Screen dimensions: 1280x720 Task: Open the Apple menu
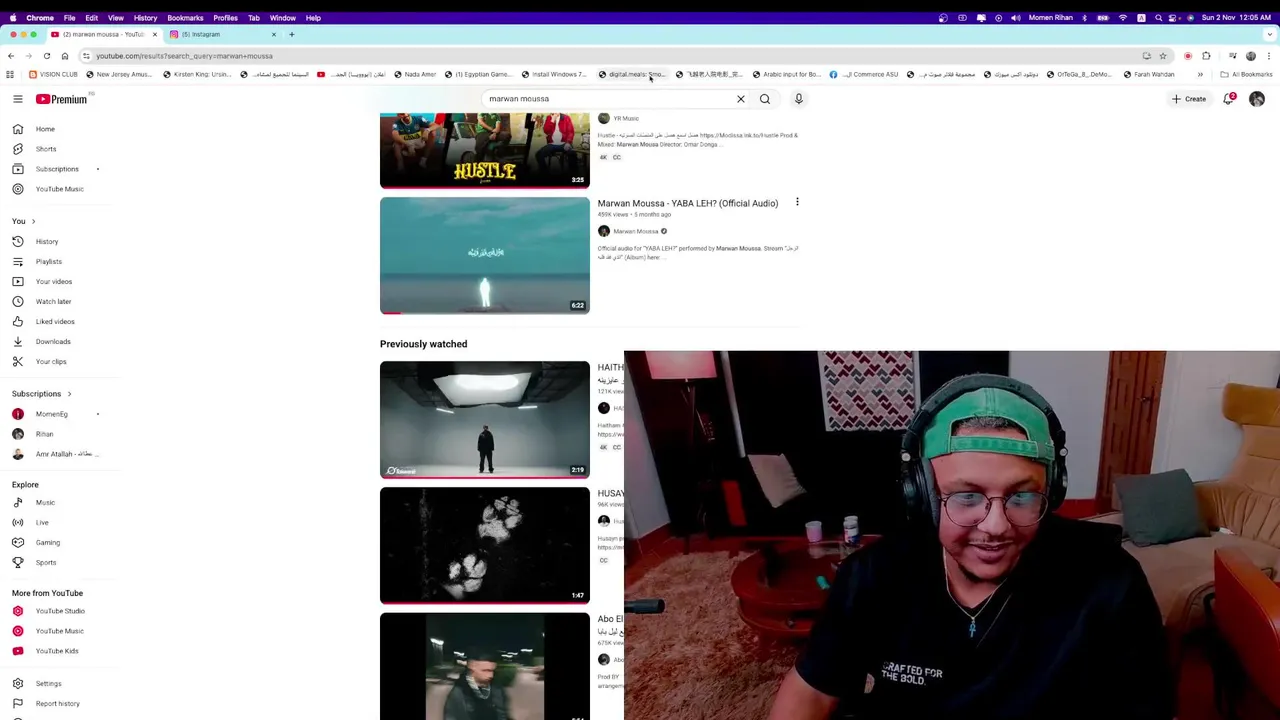(x=12, y=18)
